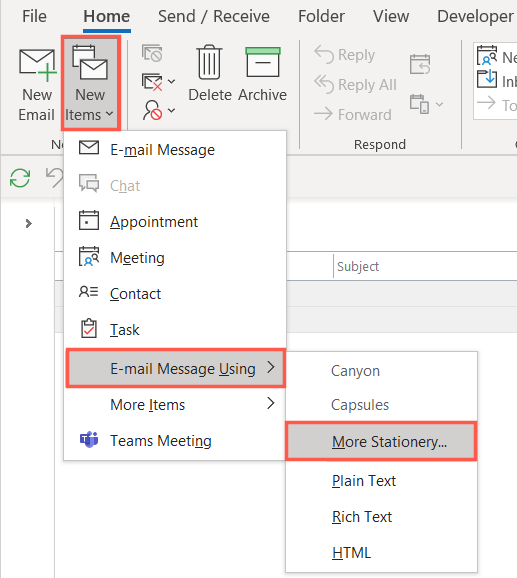Click the New Email envelope icon
The width and height of the screenshot is (517, 578).
pos(38,65)
